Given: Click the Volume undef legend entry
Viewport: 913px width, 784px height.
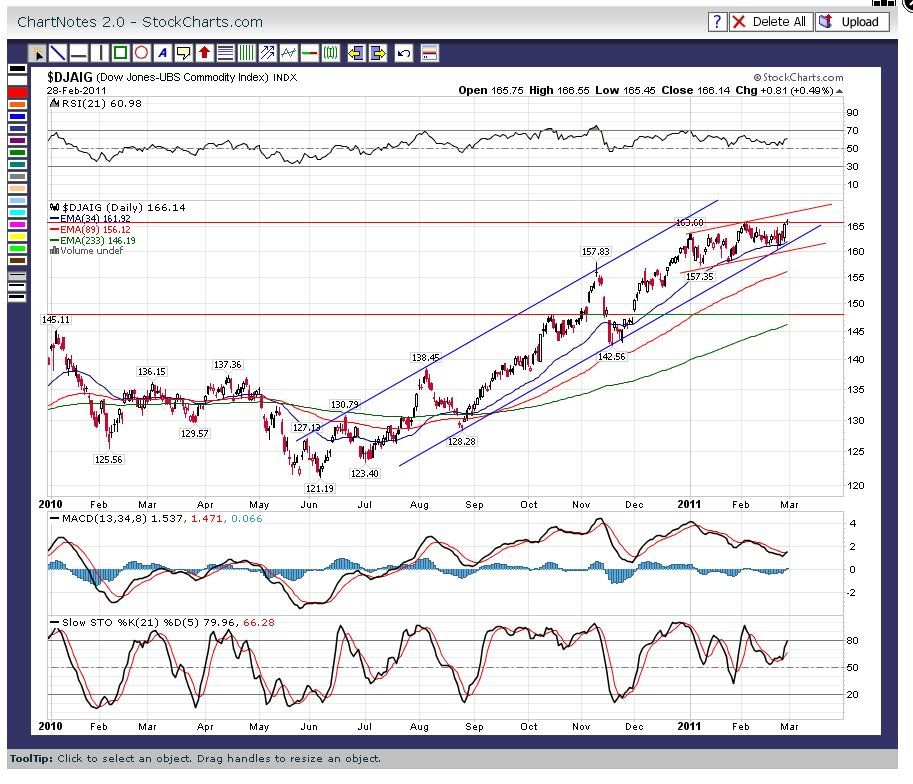Looking at the screenshot, I should pyautogui.click(x=87, y=251).
